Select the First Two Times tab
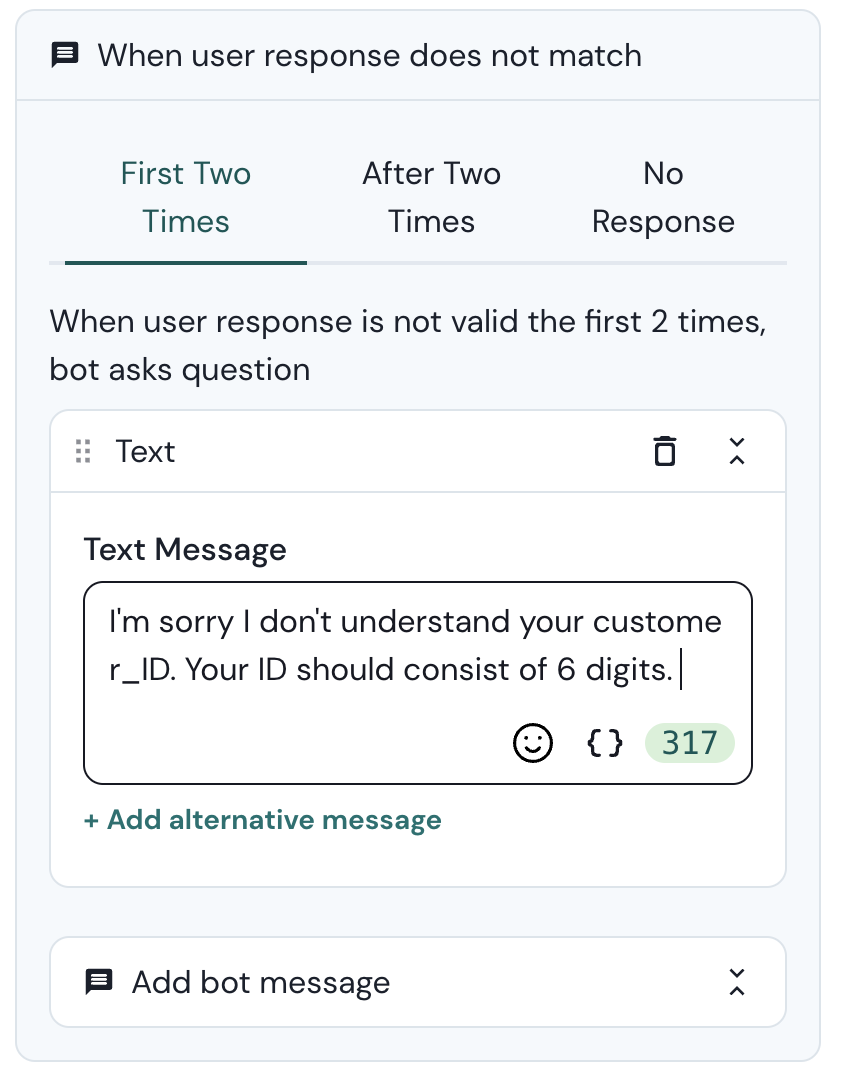This screenshot has width=843, height=1086. tap(185, 197)
